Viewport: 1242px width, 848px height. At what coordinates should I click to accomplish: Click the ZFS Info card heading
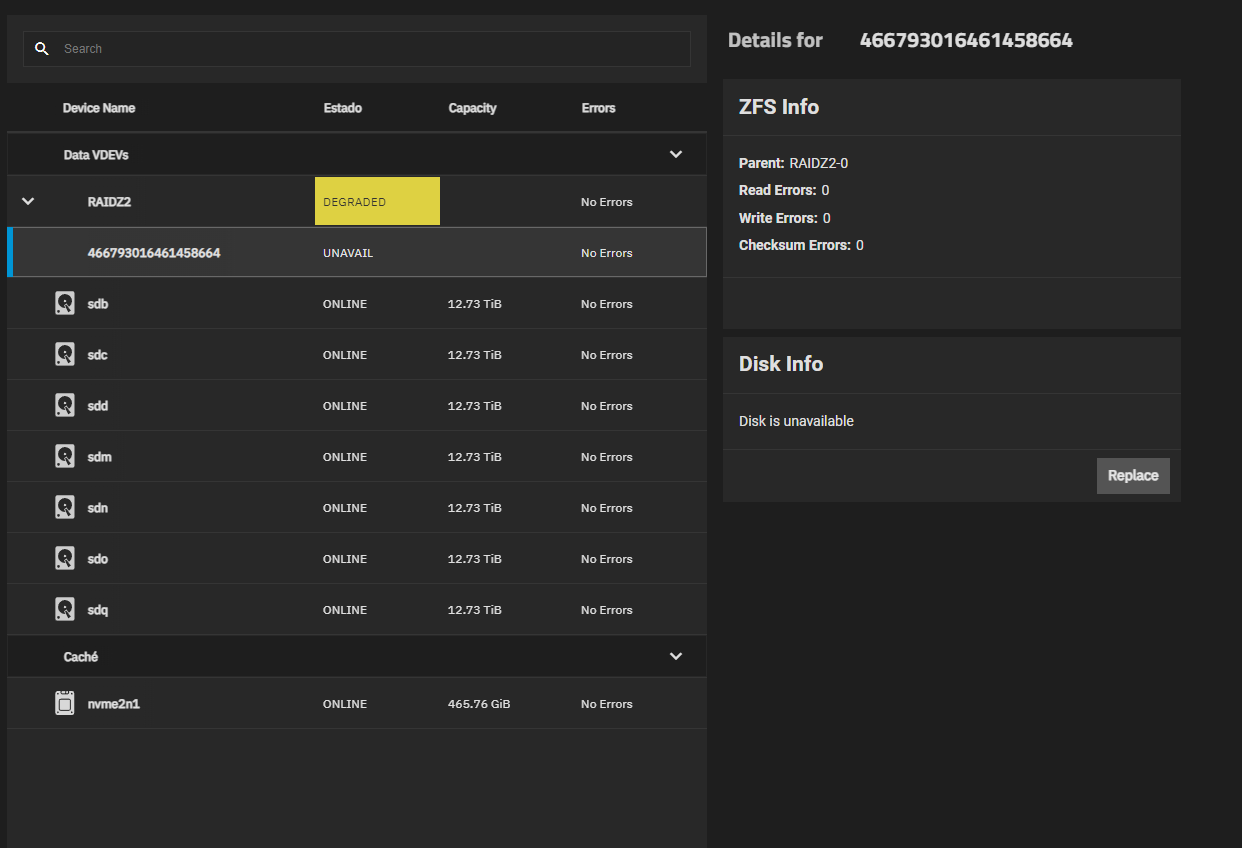(x=779, y=107)
